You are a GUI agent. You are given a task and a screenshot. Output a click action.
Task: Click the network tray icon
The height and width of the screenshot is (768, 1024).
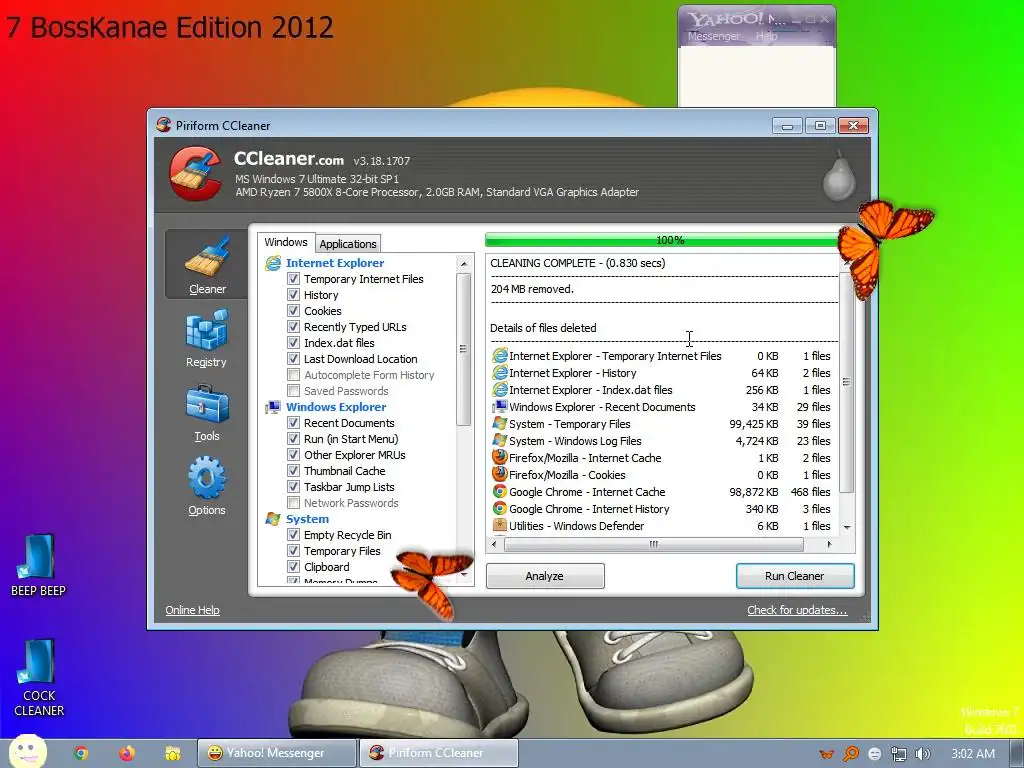[899, 754]
